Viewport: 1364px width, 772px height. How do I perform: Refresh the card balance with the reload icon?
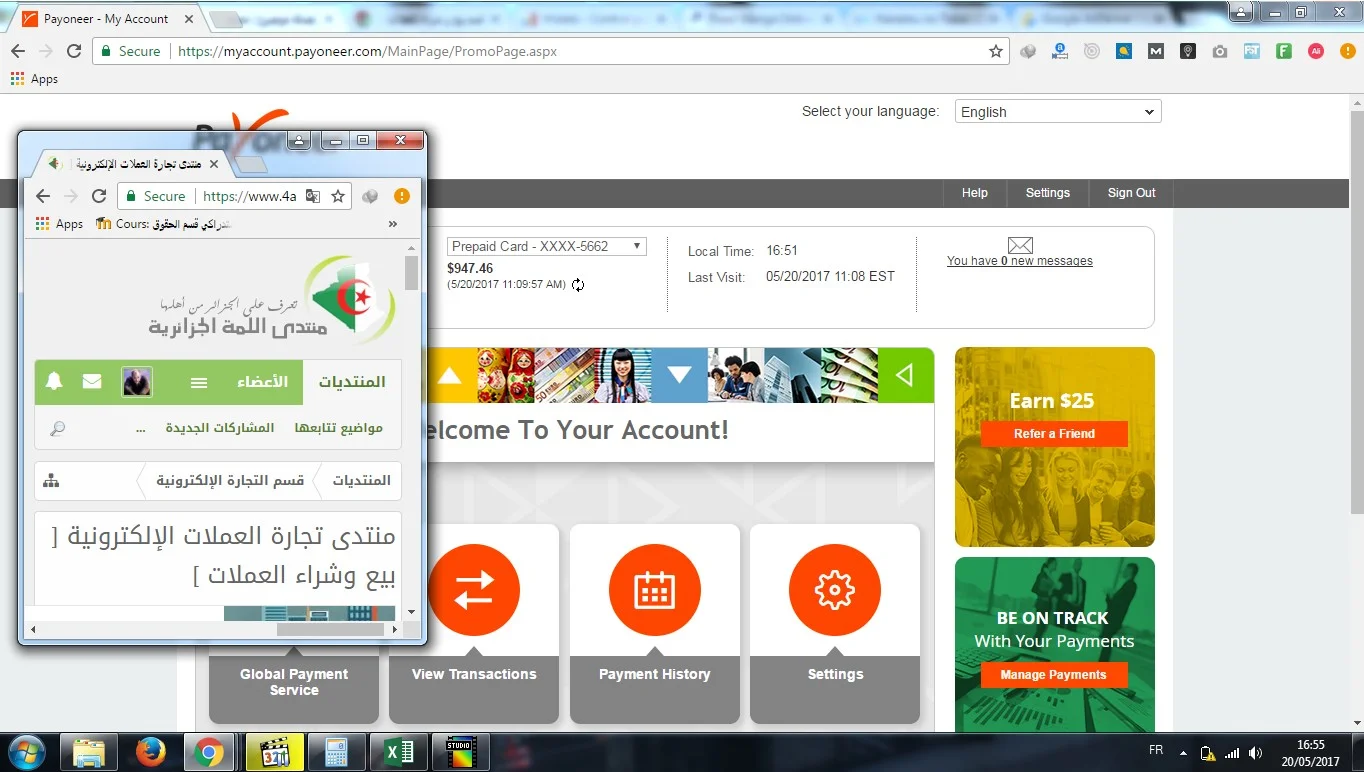[578, 285]
